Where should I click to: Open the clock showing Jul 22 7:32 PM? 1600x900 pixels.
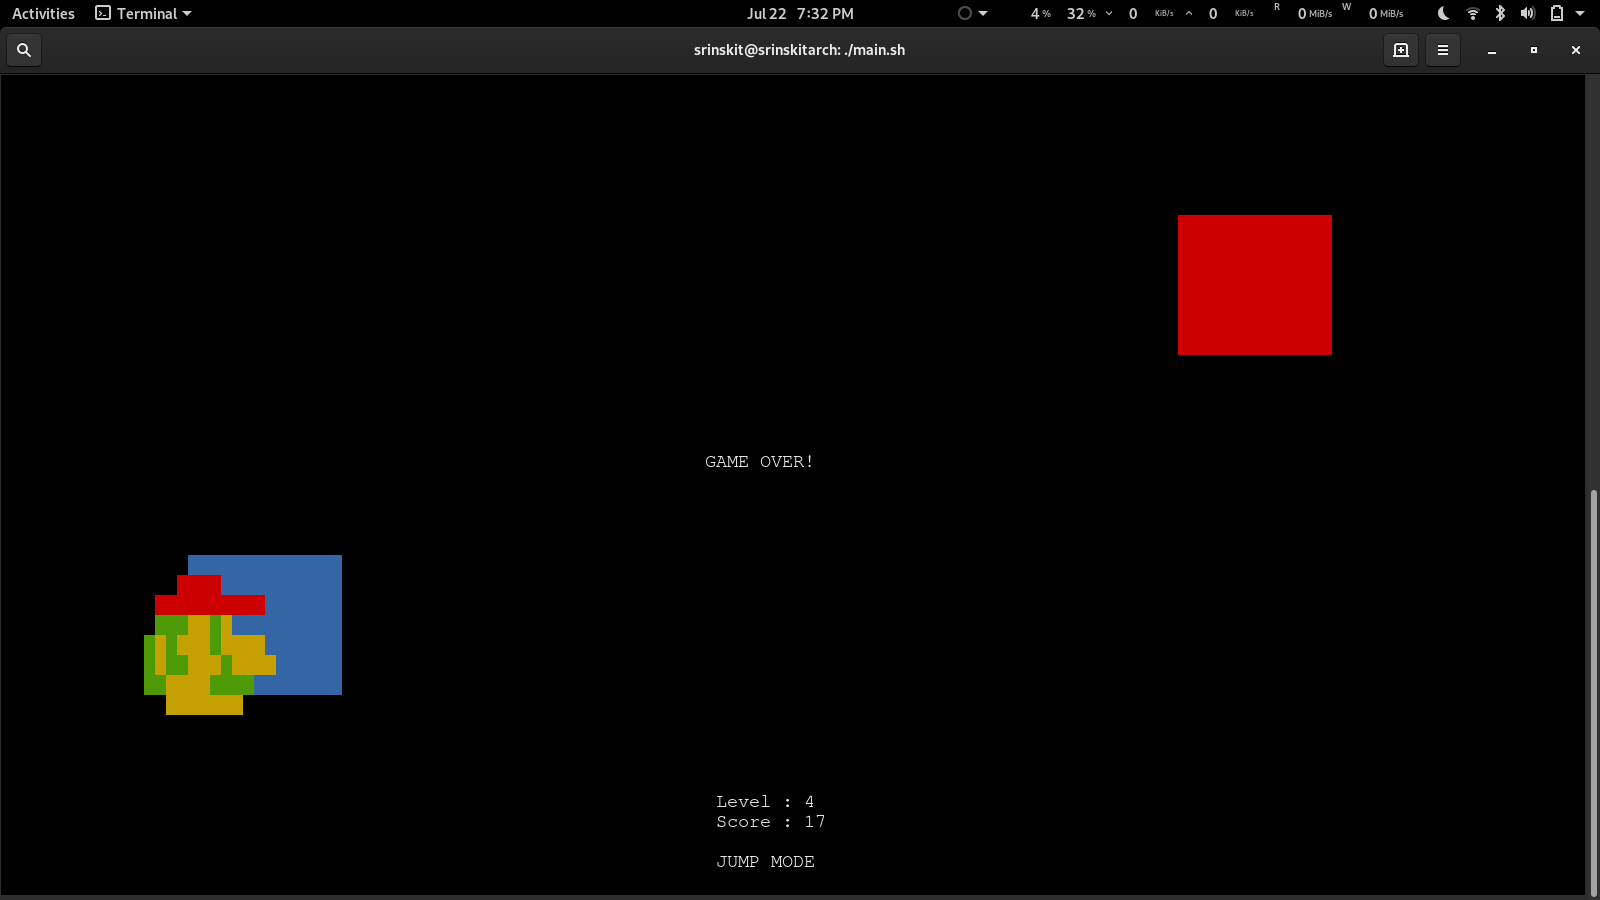pos(800,13)
